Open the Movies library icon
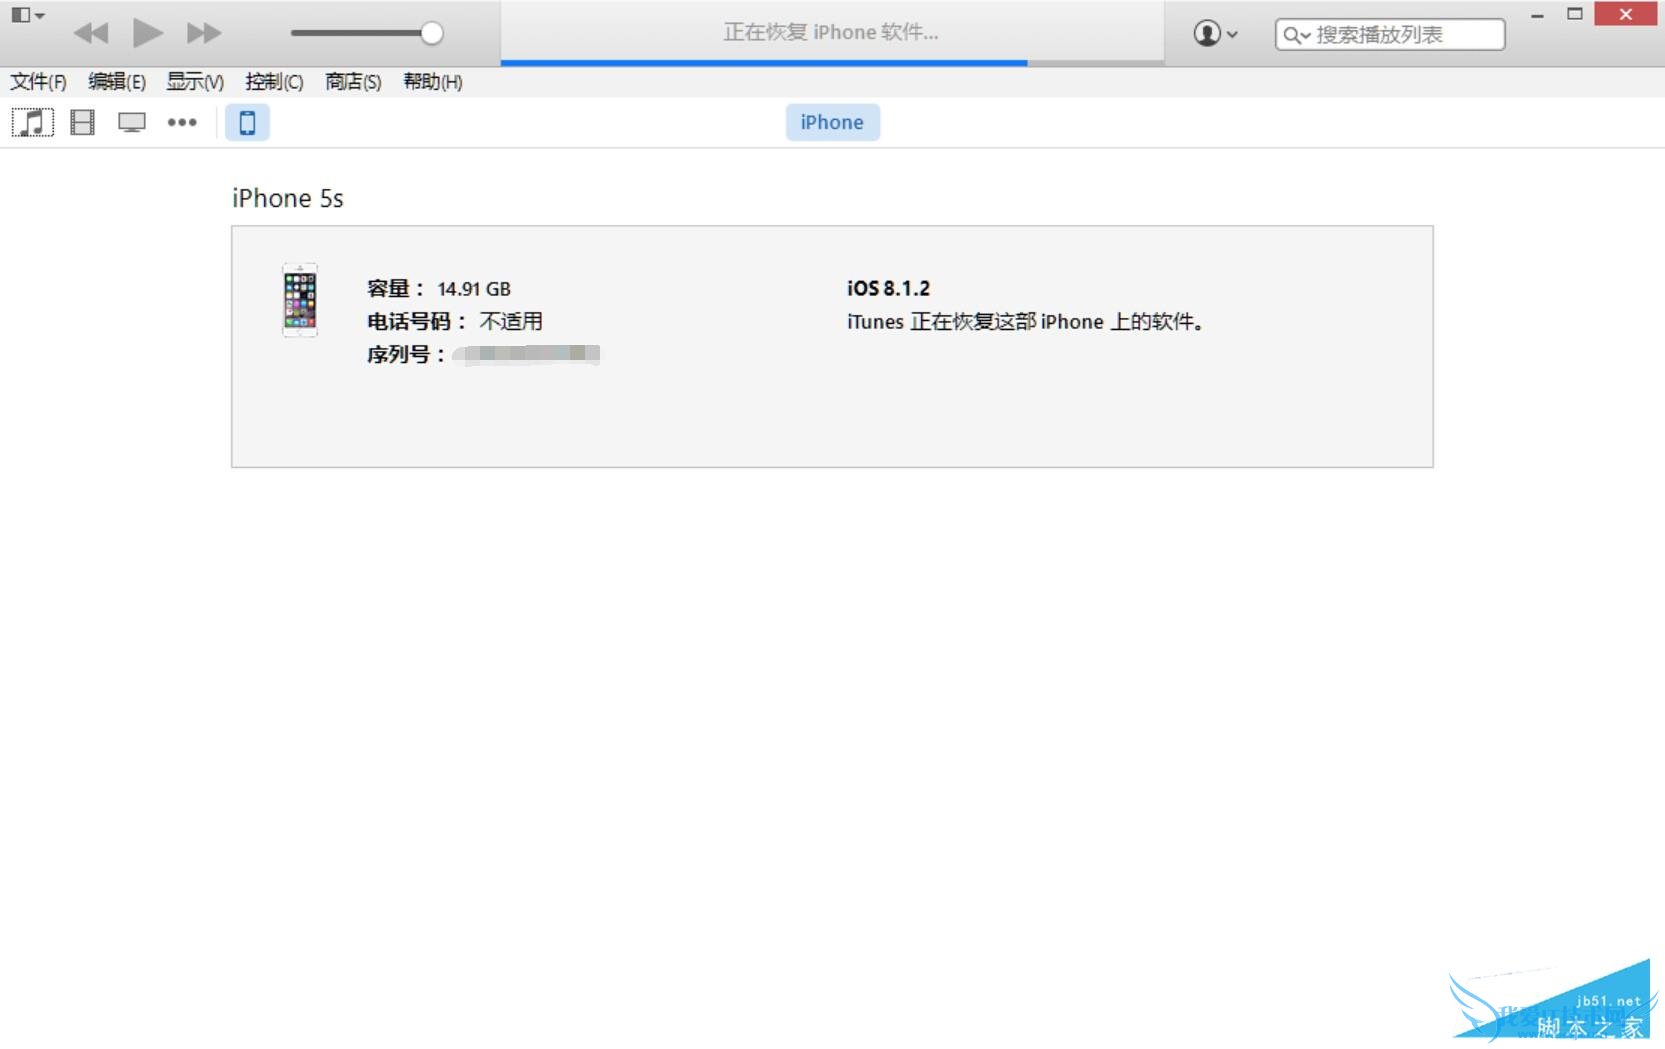Viewport: 1665px width, 1049px height. (81, 121)
